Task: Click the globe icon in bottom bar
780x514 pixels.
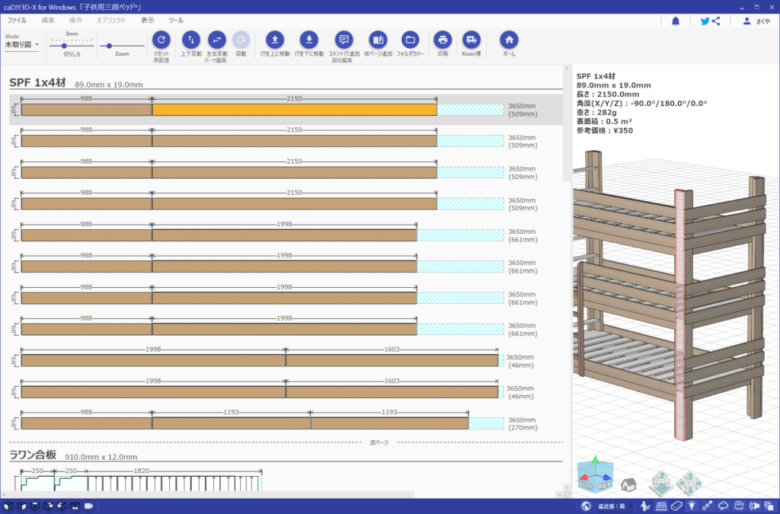Action: [586, 507]
